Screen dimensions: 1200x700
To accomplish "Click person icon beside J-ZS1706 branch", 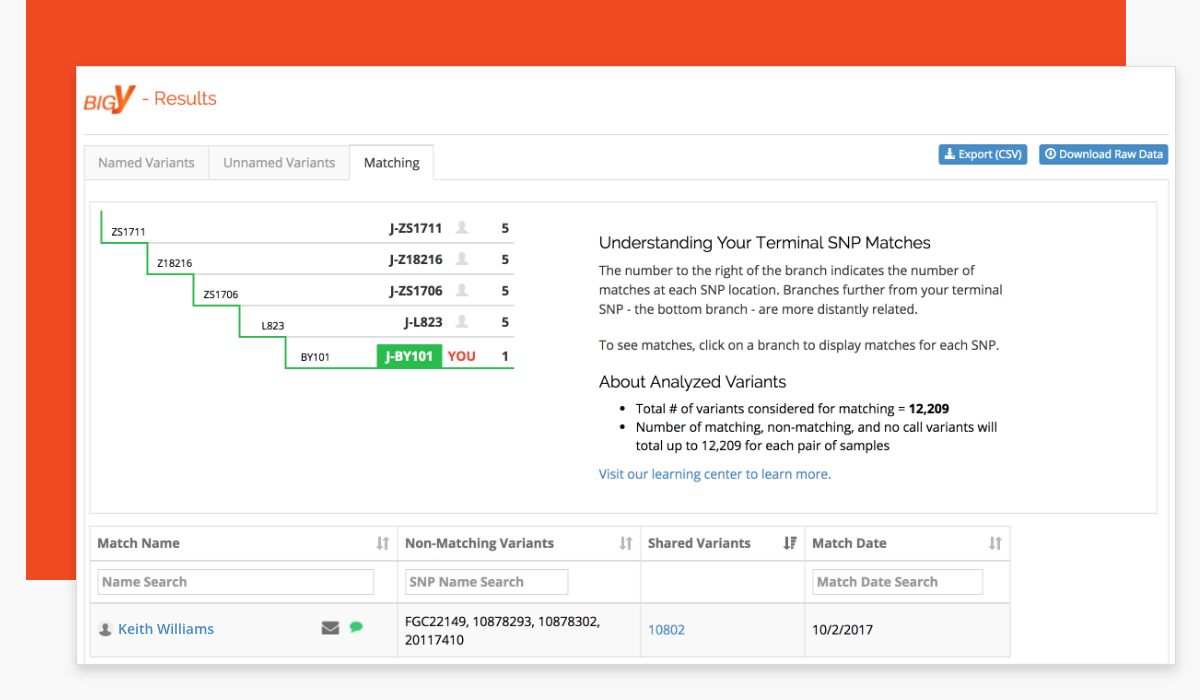I will click(462, 291).
